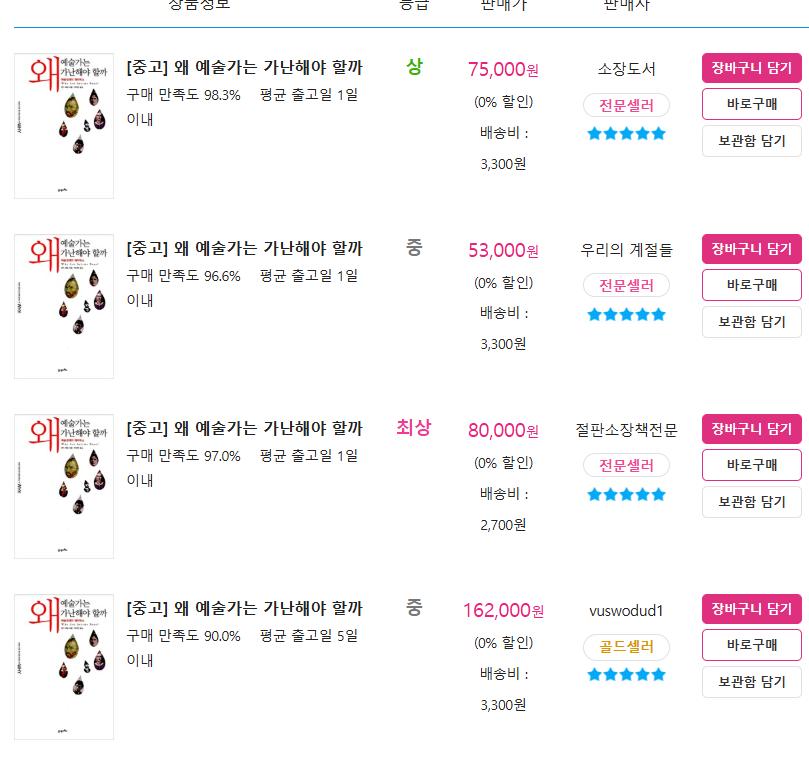Open first book cover thumbnail priced 75,000원
The image size is (809, 758).
tap(64, 126)
